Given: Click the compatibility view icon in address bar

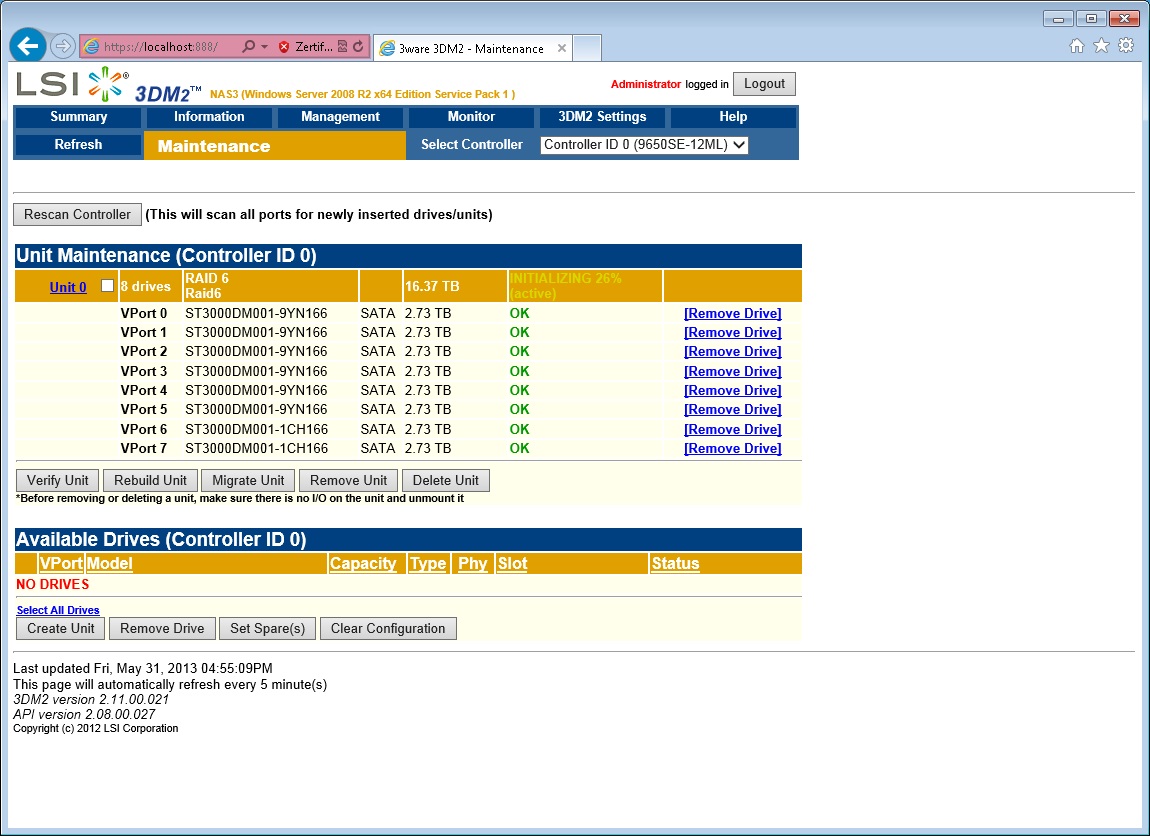Looking at the screenshot, I should (342, 47).
